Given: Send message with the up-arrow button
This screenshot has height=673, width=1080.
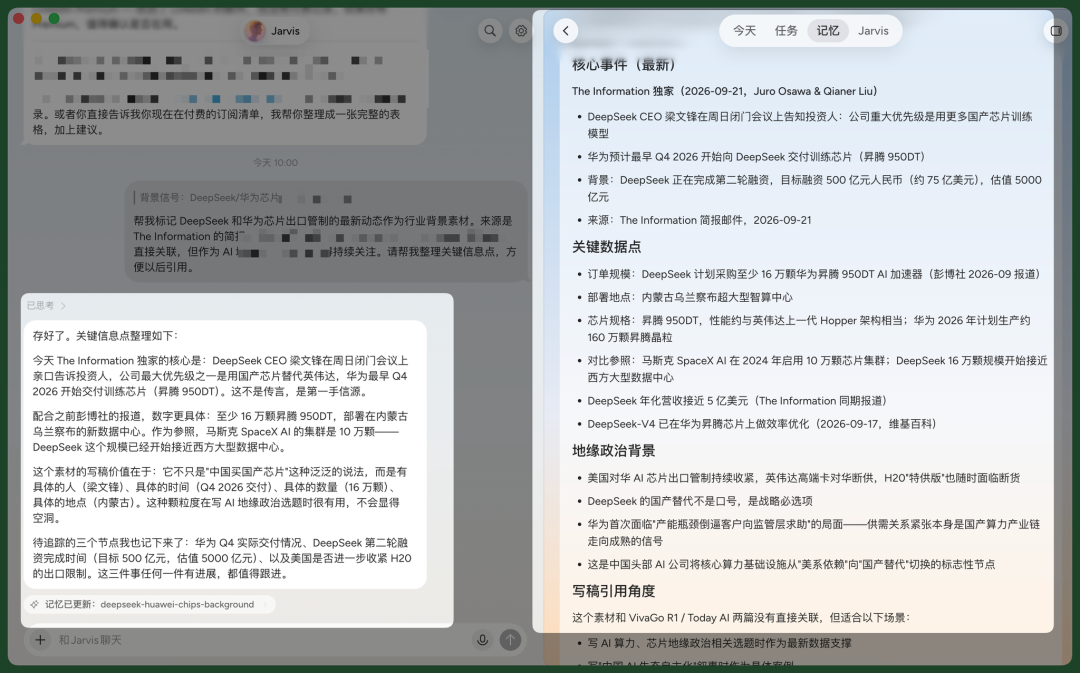Looking at the screenshot, I should pos(510,640).
